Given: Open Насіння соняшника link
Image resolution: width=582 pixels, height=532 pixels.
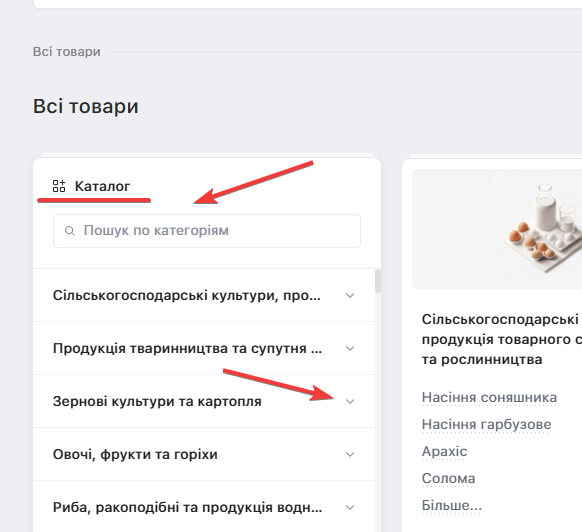Looking at the screenshot, I should (x=489, y=397).
